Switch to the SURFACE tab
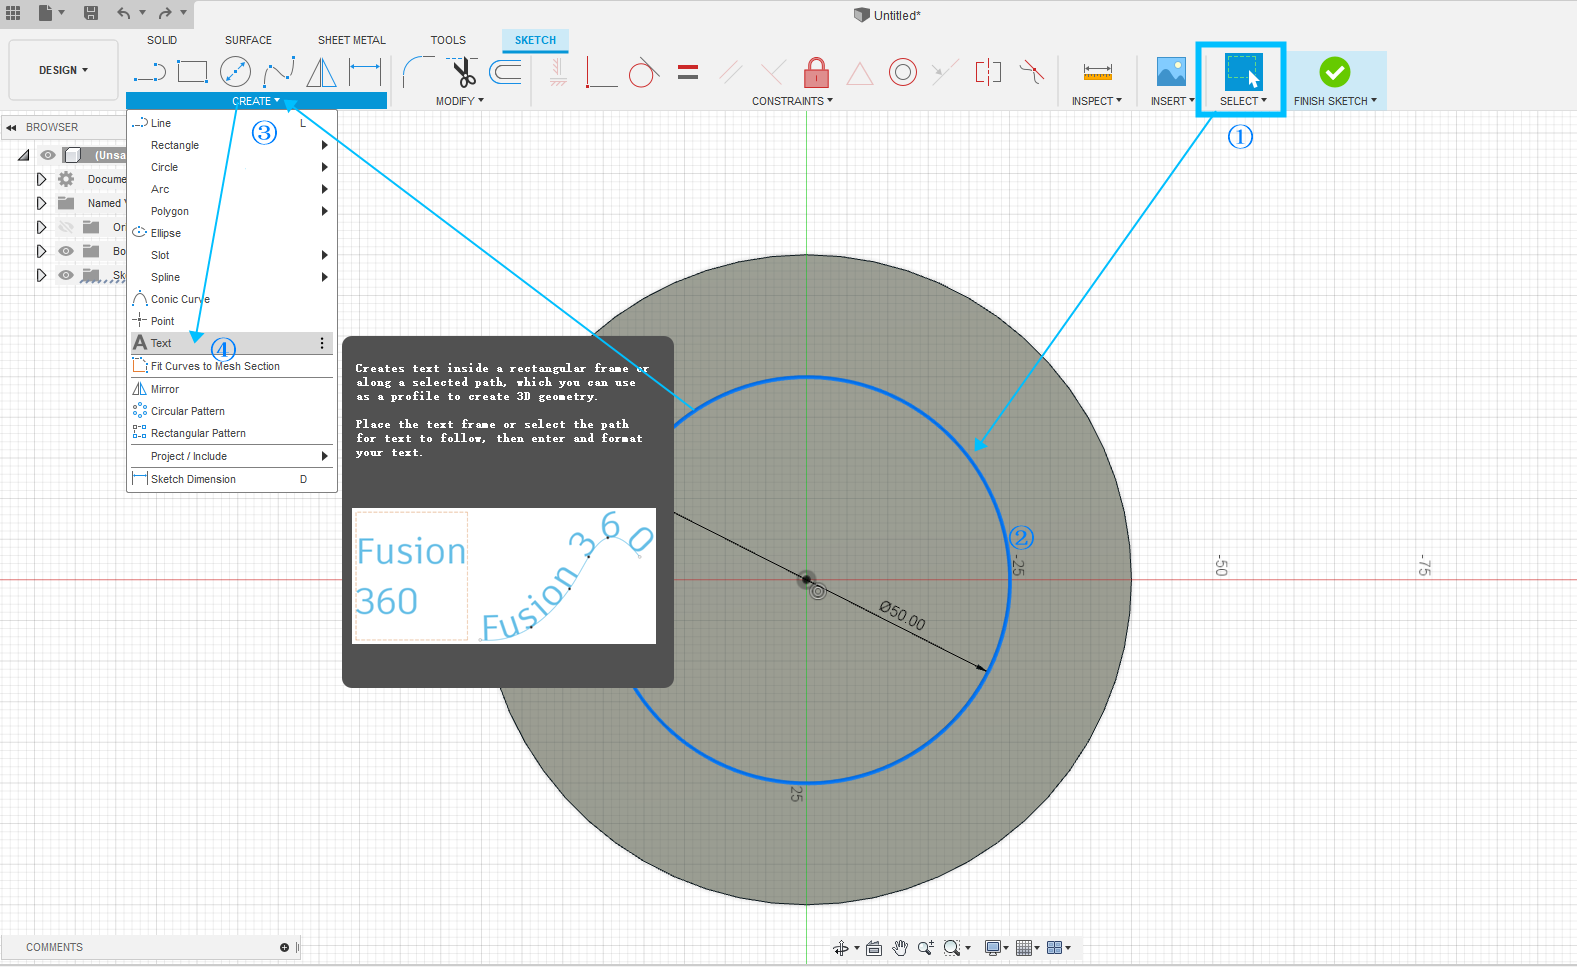Screen dimensions: 1577x967 point(248,40)
